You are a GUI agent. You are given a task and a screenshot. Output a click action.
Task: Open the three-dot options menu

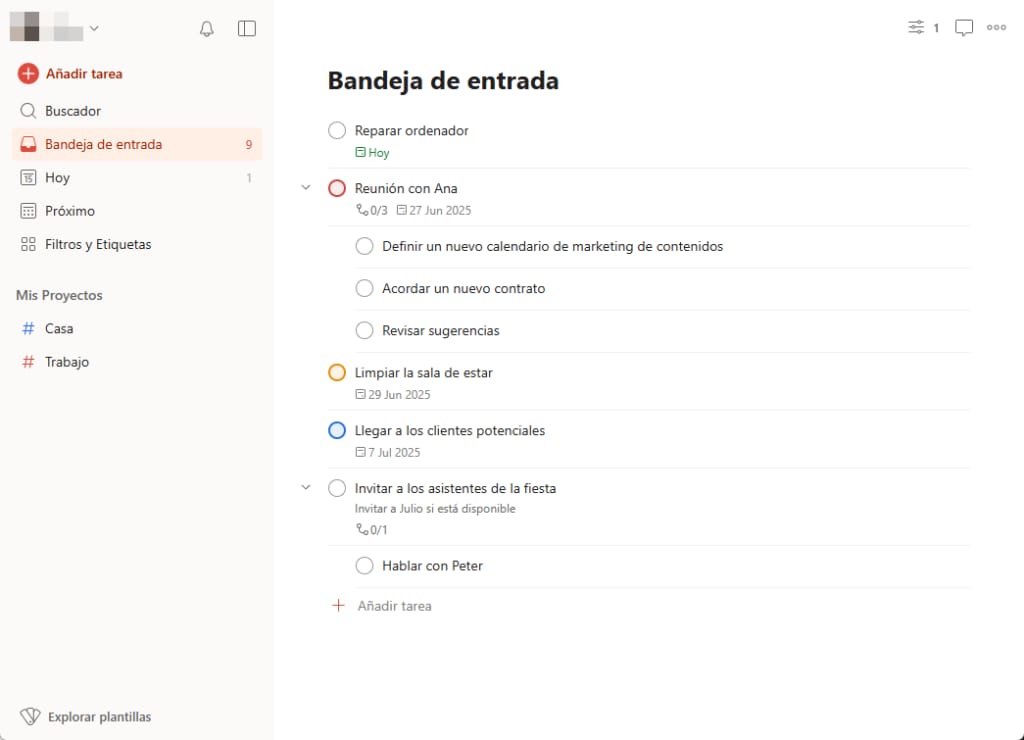996,27
